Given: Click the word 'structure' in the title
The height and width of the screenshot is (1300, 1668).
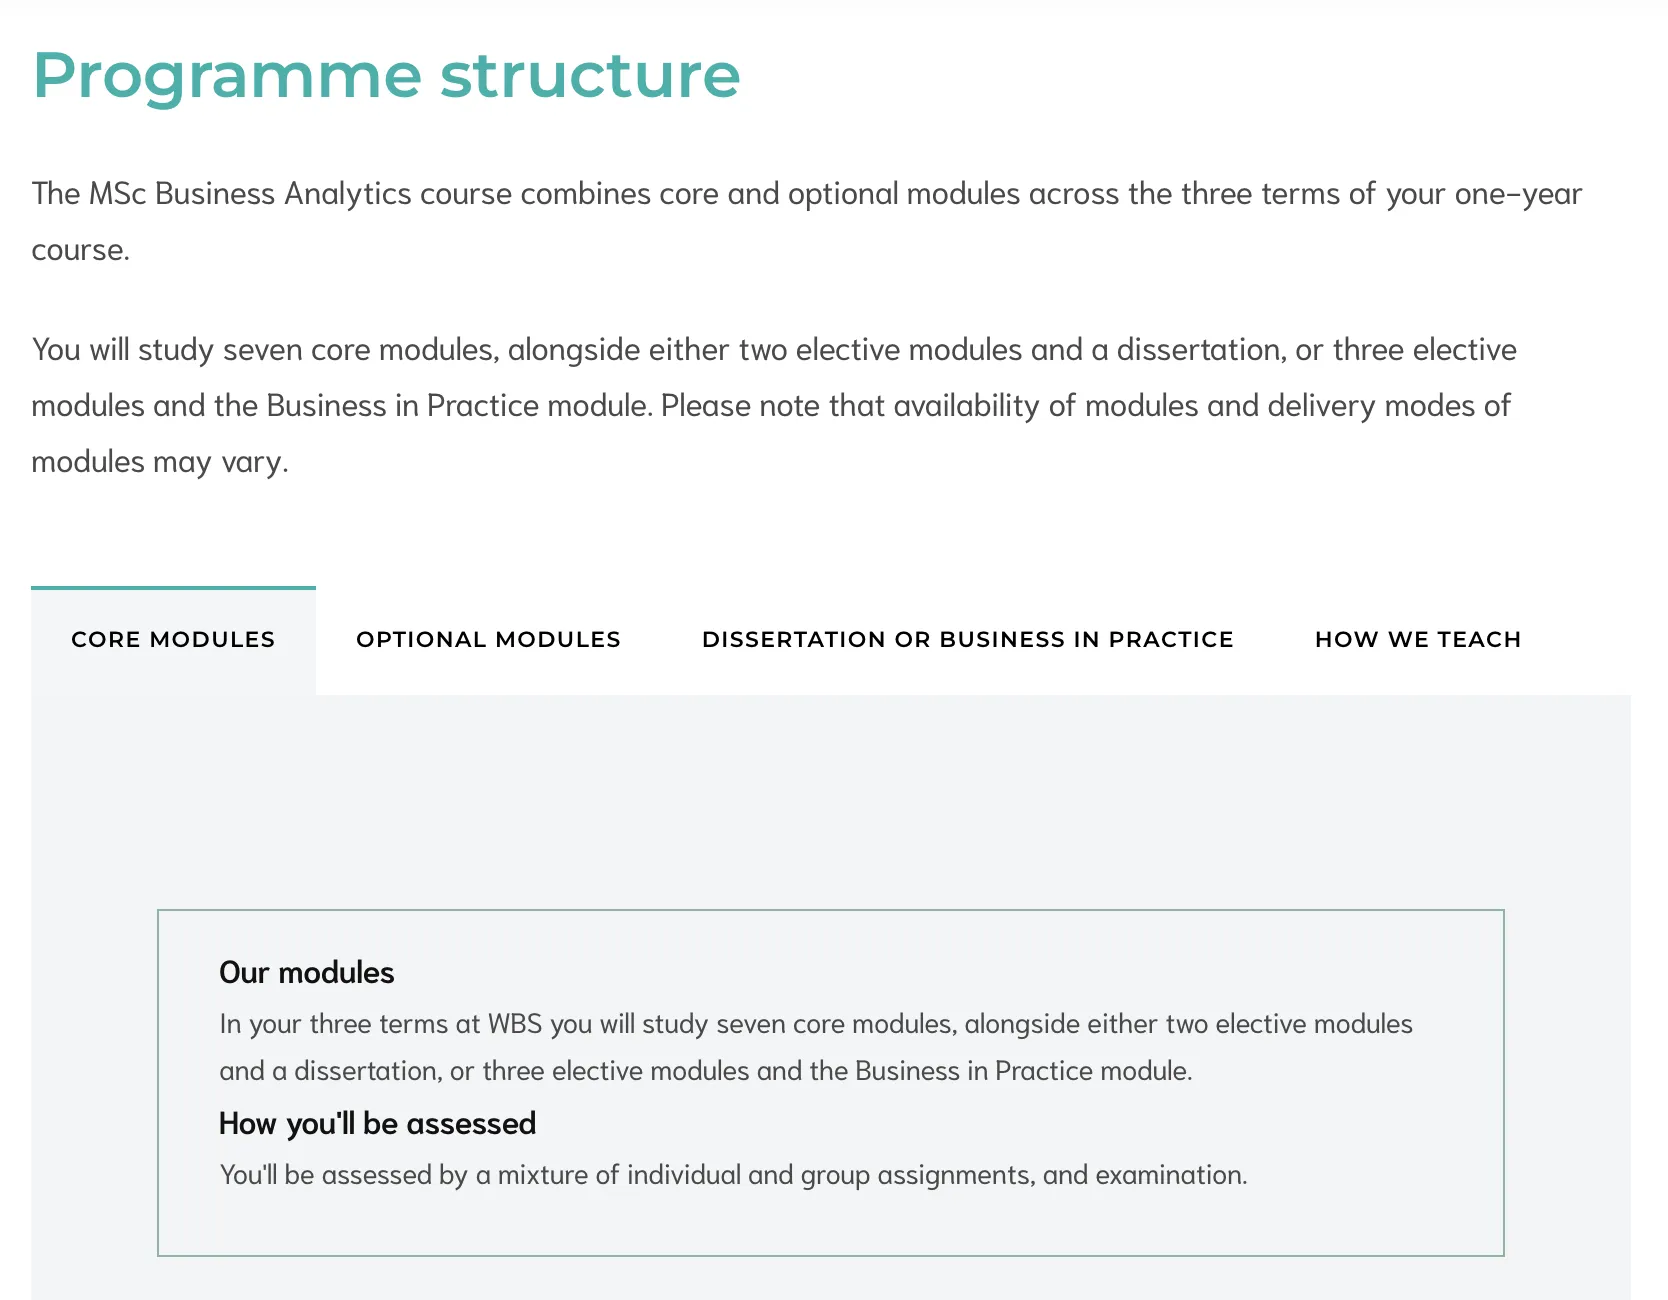Looking at the screenshot, I should [590, 76].
